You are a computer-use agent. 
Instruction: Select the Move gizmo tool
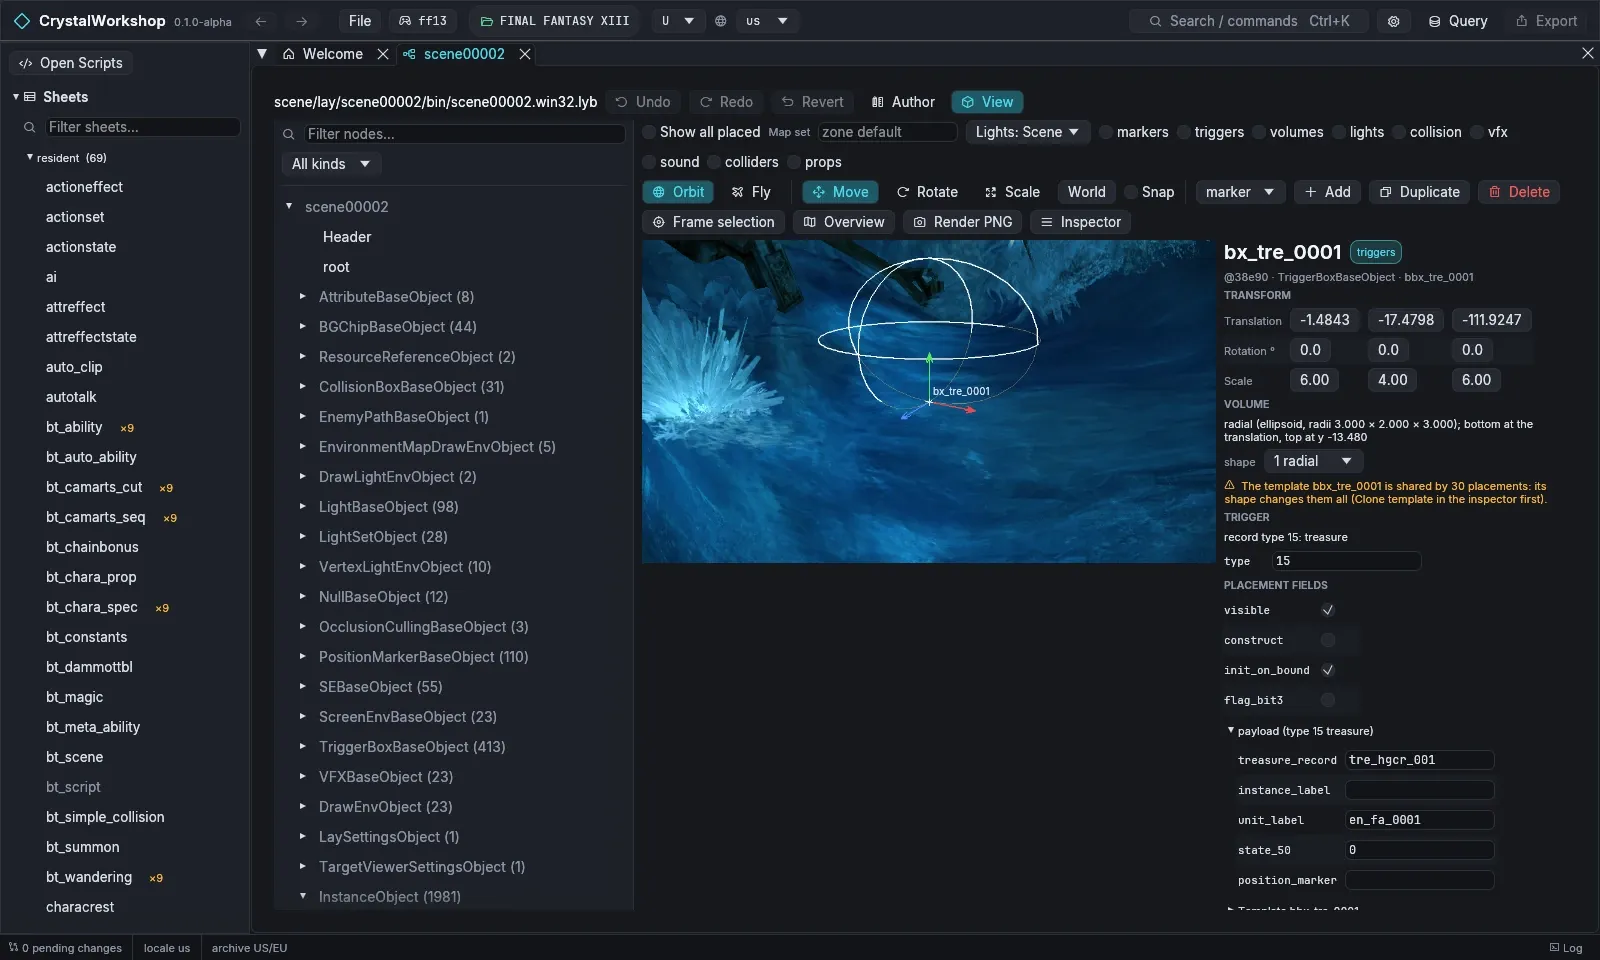pos(840,192)
